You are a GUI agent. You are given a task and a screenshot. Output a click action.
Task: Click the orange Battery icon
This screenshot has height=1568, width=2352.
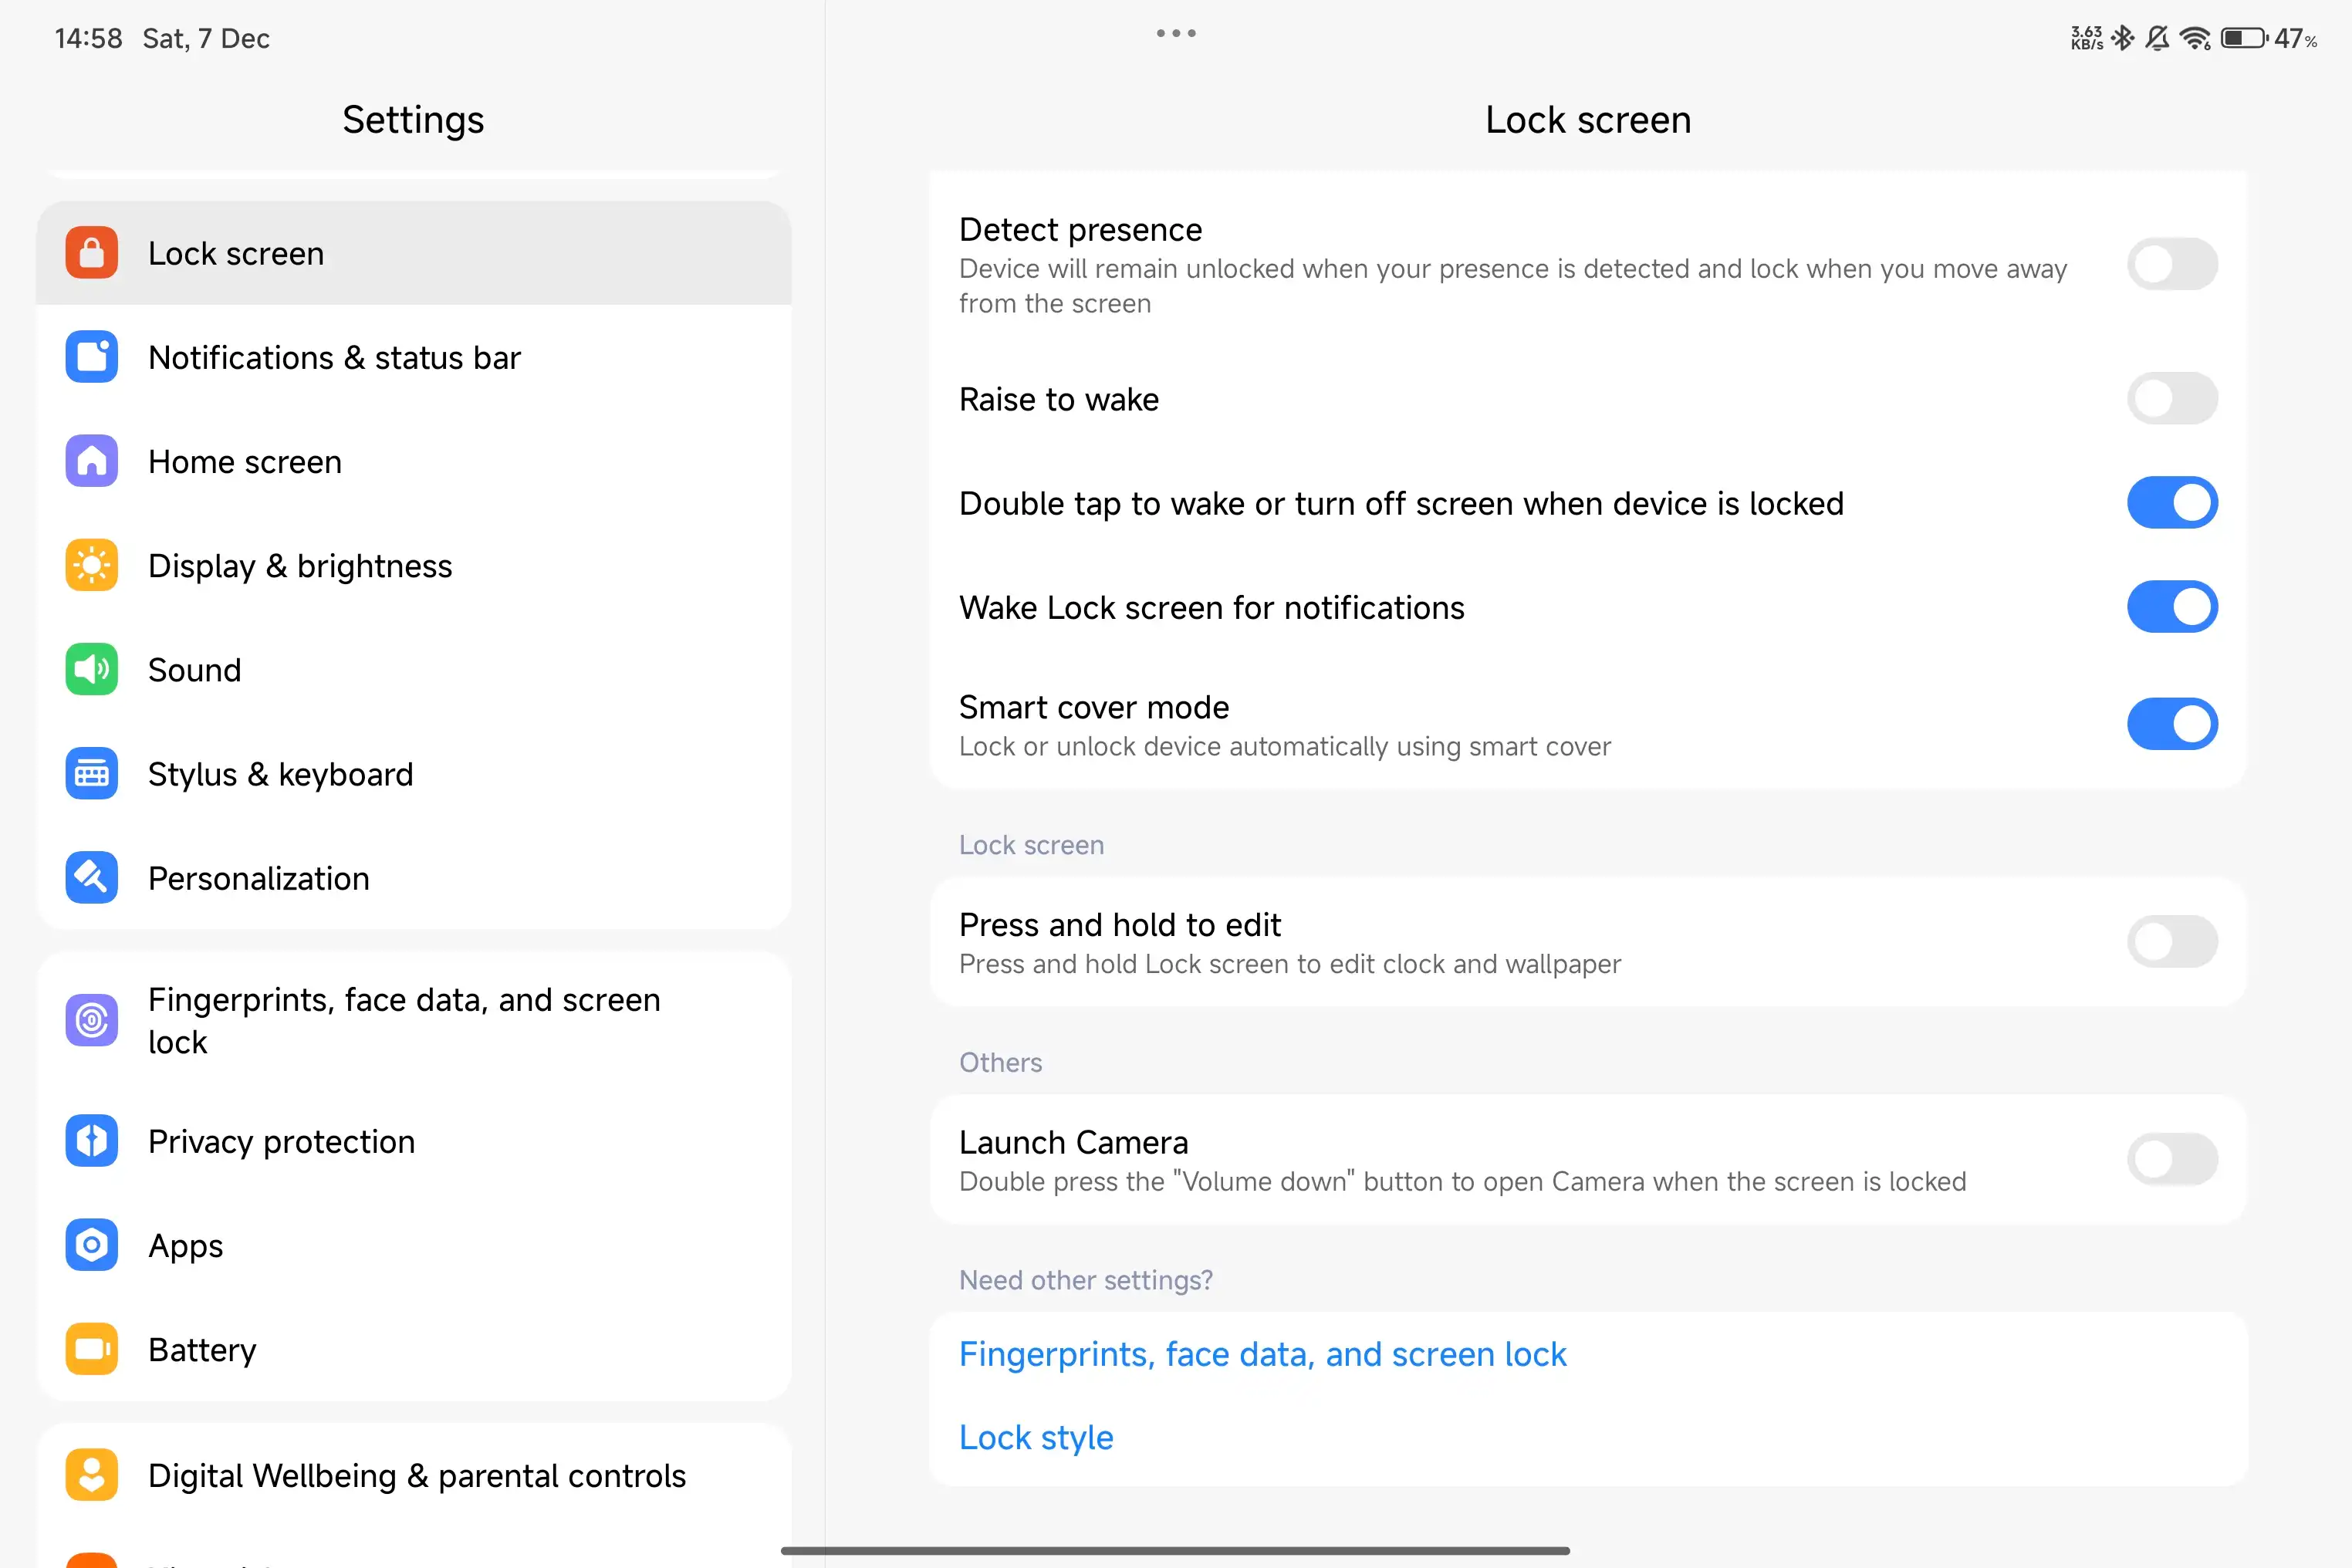[x=91, y=1349]
